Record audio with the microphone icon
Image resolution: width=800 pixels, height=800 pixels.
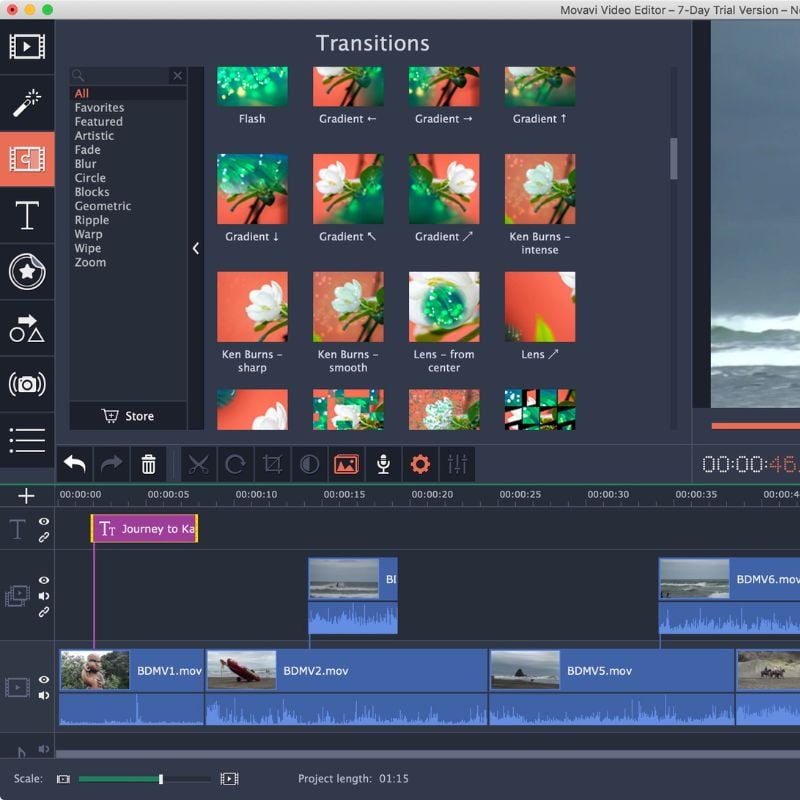[383, 464]
